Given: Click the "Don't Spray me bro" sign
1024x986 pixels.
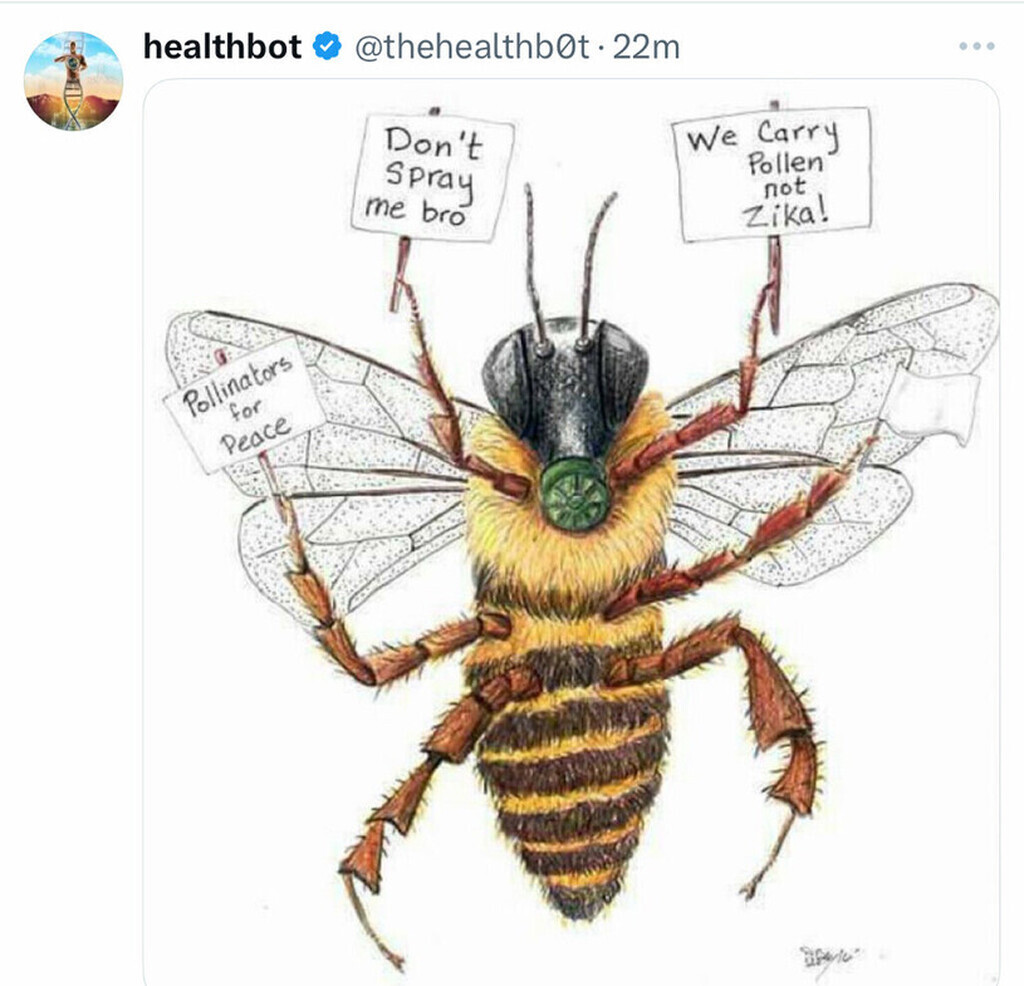Looking at the screenshot, I should coord(432,176).
